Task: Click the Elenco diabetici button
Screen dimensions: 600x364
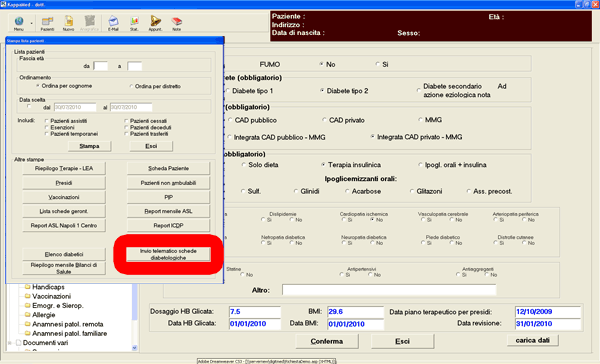Action: 64,254
